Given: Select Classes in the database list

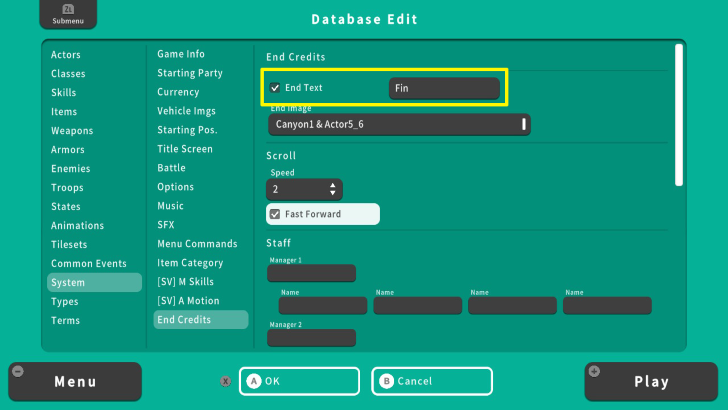Looking at the screenshot, I should 68,74.
